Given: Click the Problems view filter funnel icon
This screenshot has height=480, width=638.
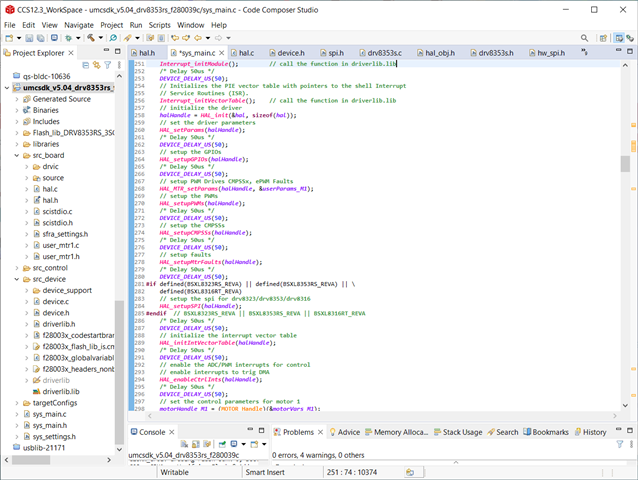Looking at the screenshot, I should click(x=620, y=444).
